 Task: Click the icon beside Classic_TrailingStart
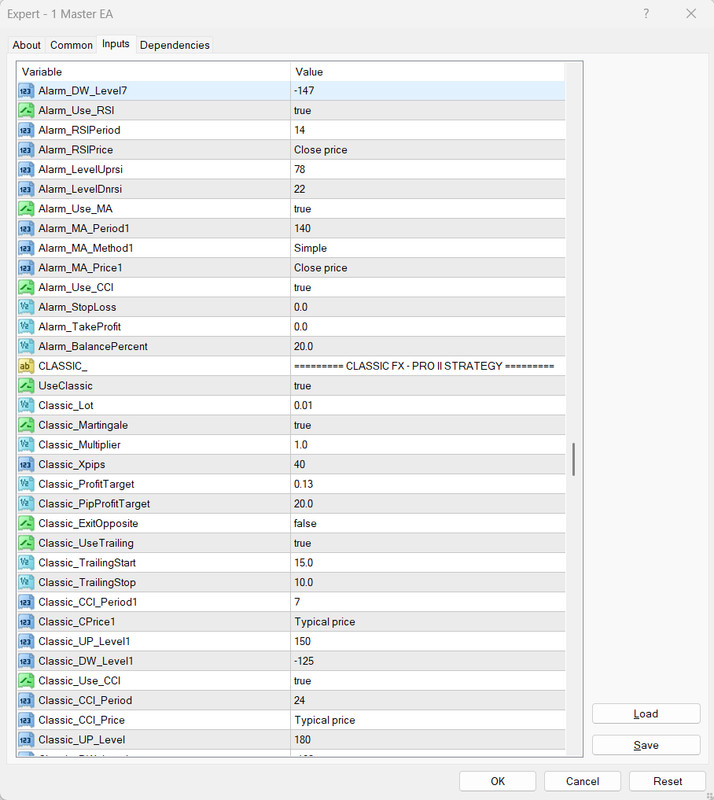coord(26,563)
